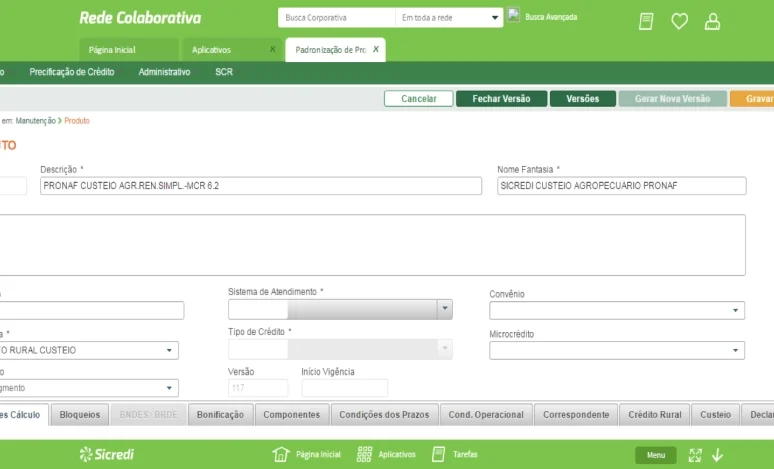Click Gerar Nova Versão button
774x469 pixels.
coord(673,99)
